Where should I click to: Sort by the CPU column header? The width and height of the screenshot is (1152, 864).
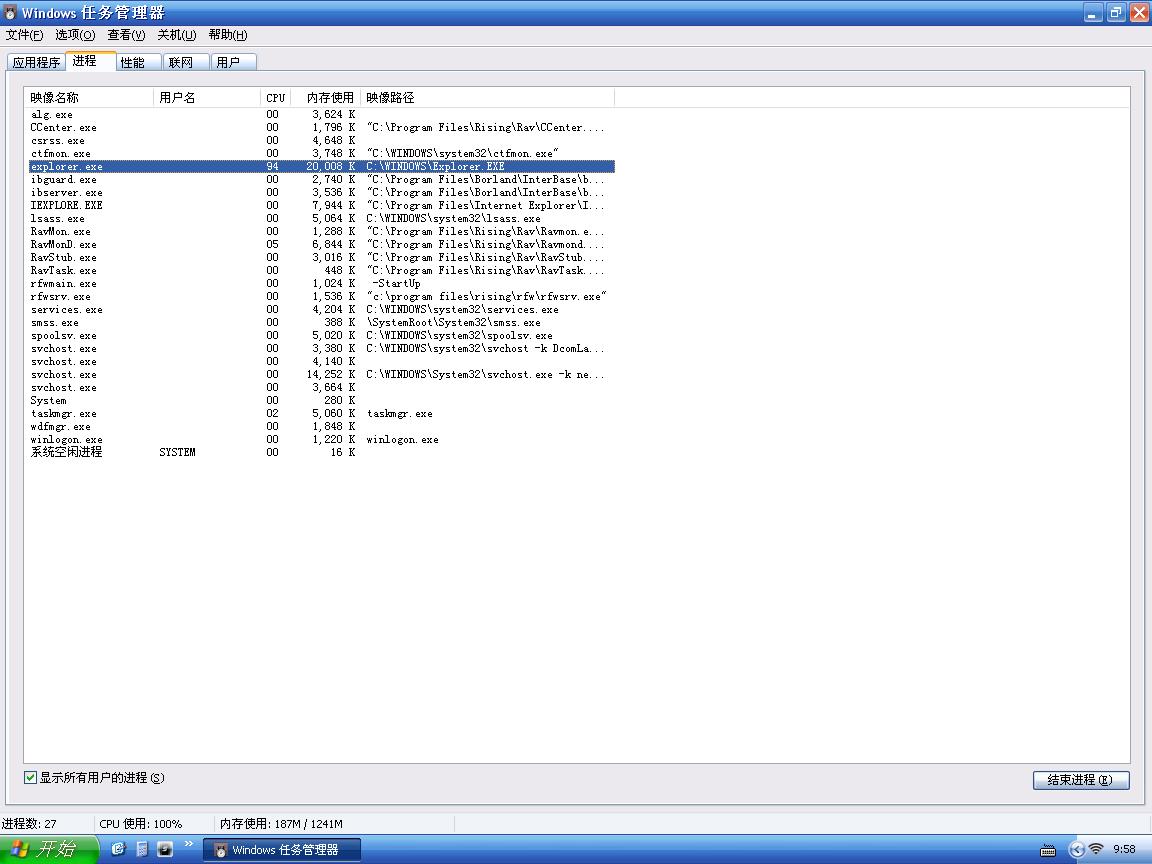[276, 97]
